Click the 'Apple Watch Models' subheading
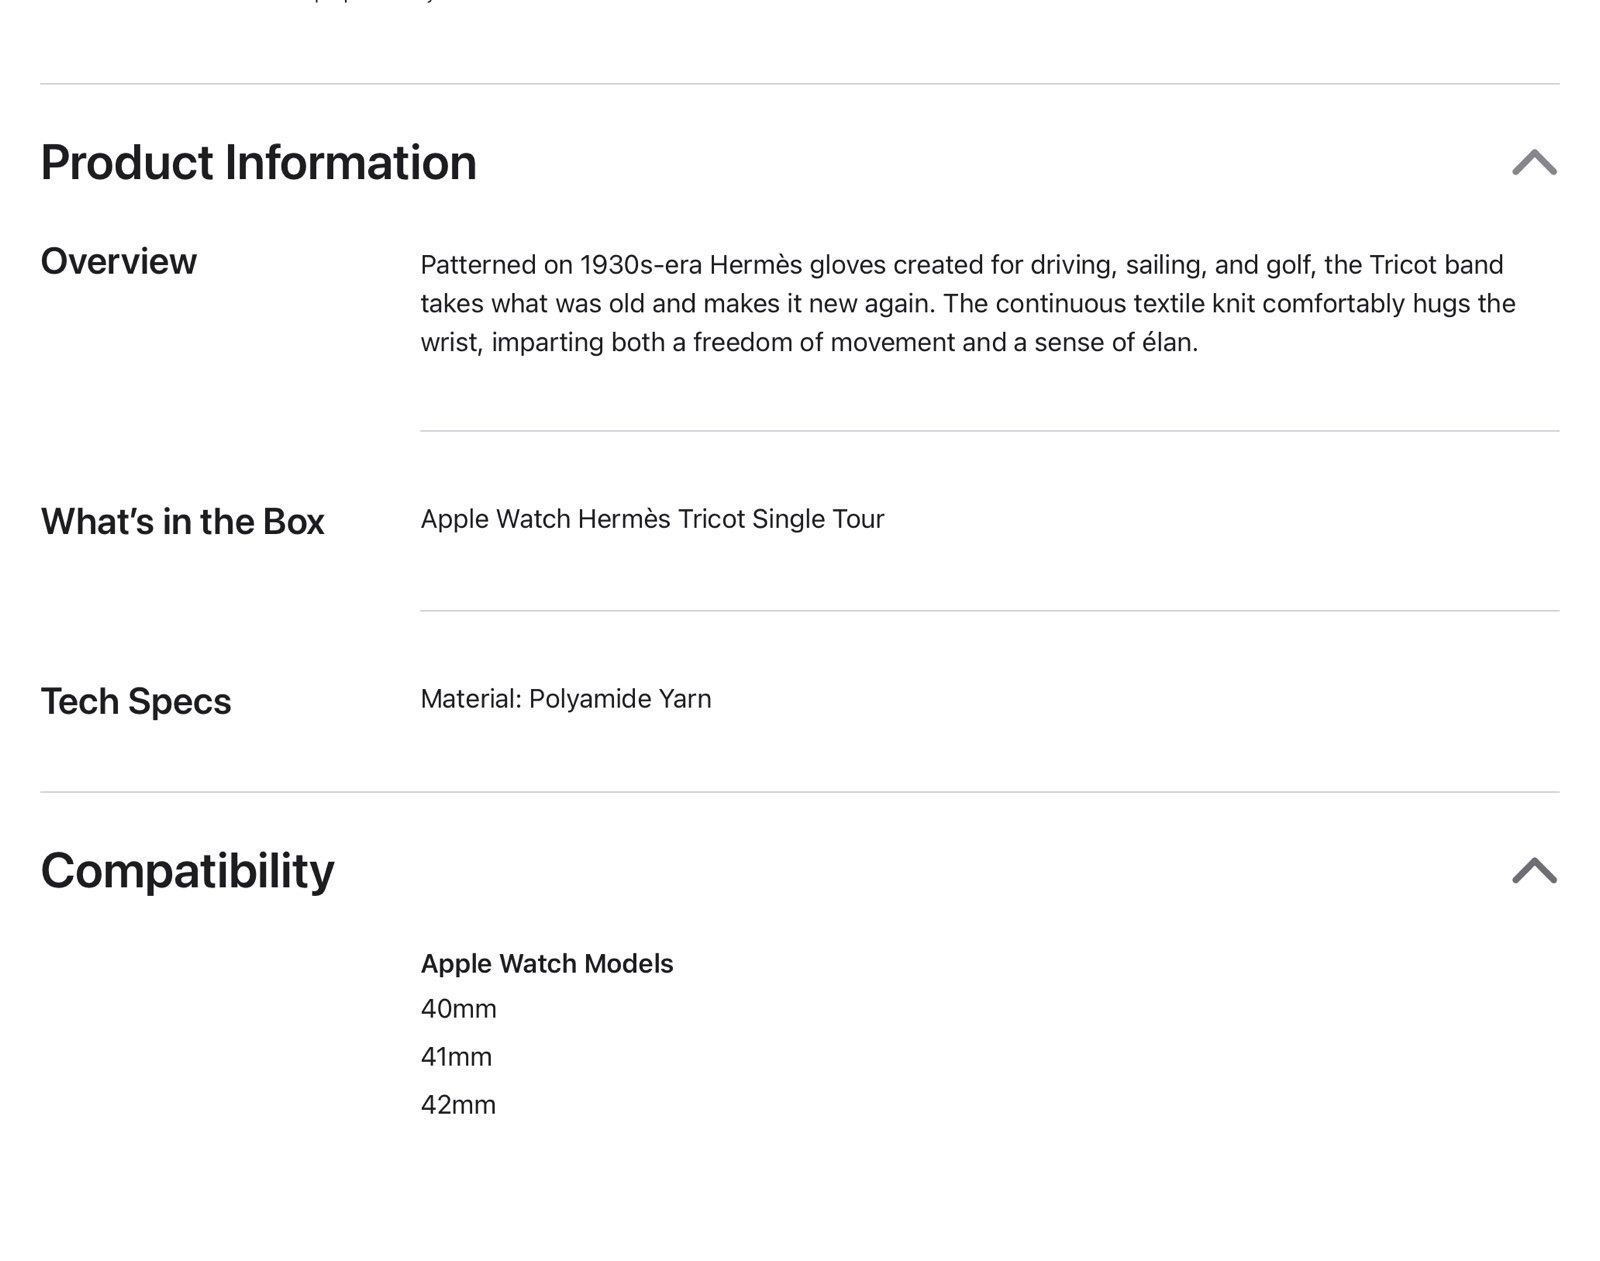The height and width of the screenshot is (1261, 1600). pyautogui.click(x=547, y=964)
